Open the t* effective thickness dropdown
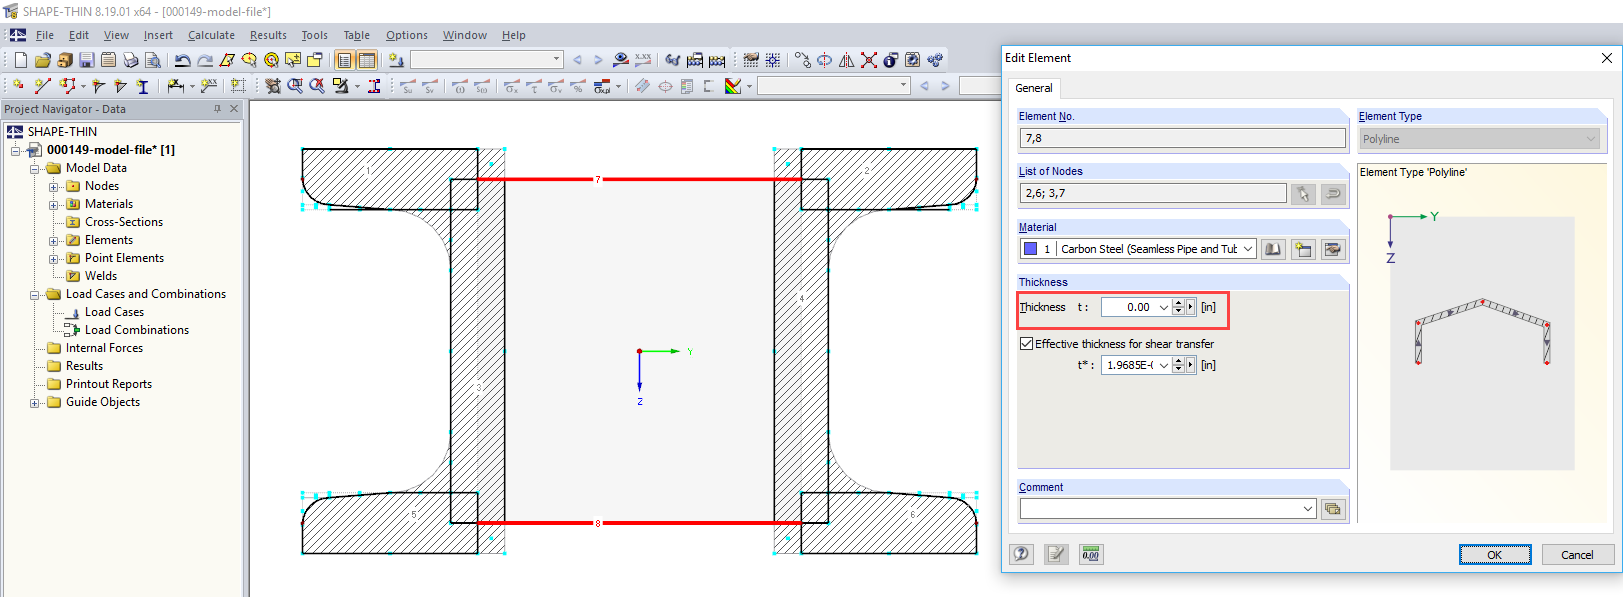The width and height of the screenshot is (1623, 597). [1163, 365]
